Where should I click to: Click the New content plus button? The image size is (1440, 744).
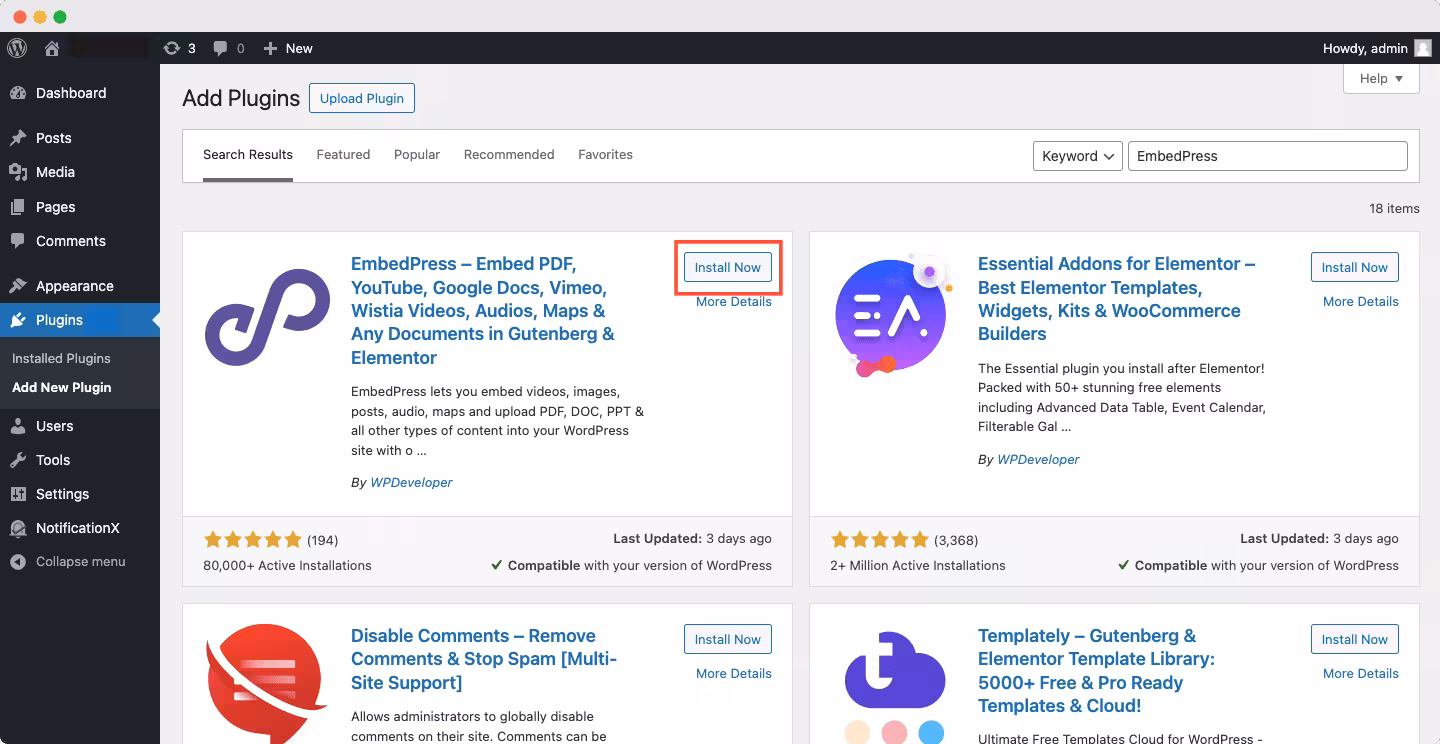[288, 48]
